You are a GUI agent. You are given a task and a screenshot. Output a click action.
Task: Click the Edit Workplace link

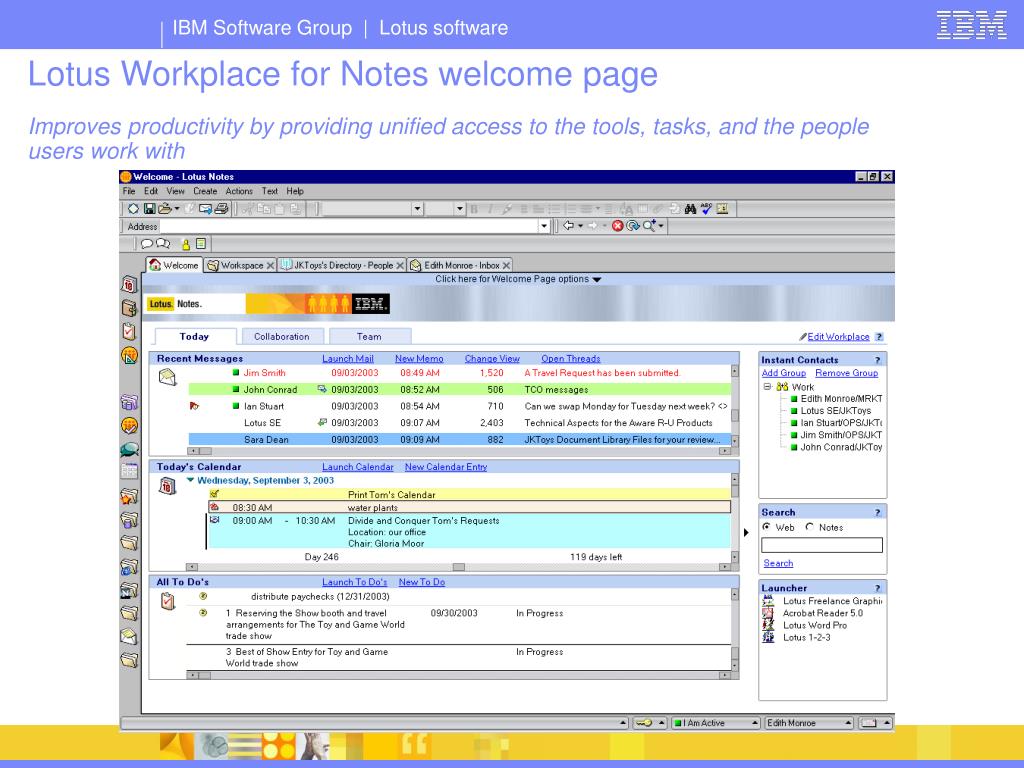839,337
